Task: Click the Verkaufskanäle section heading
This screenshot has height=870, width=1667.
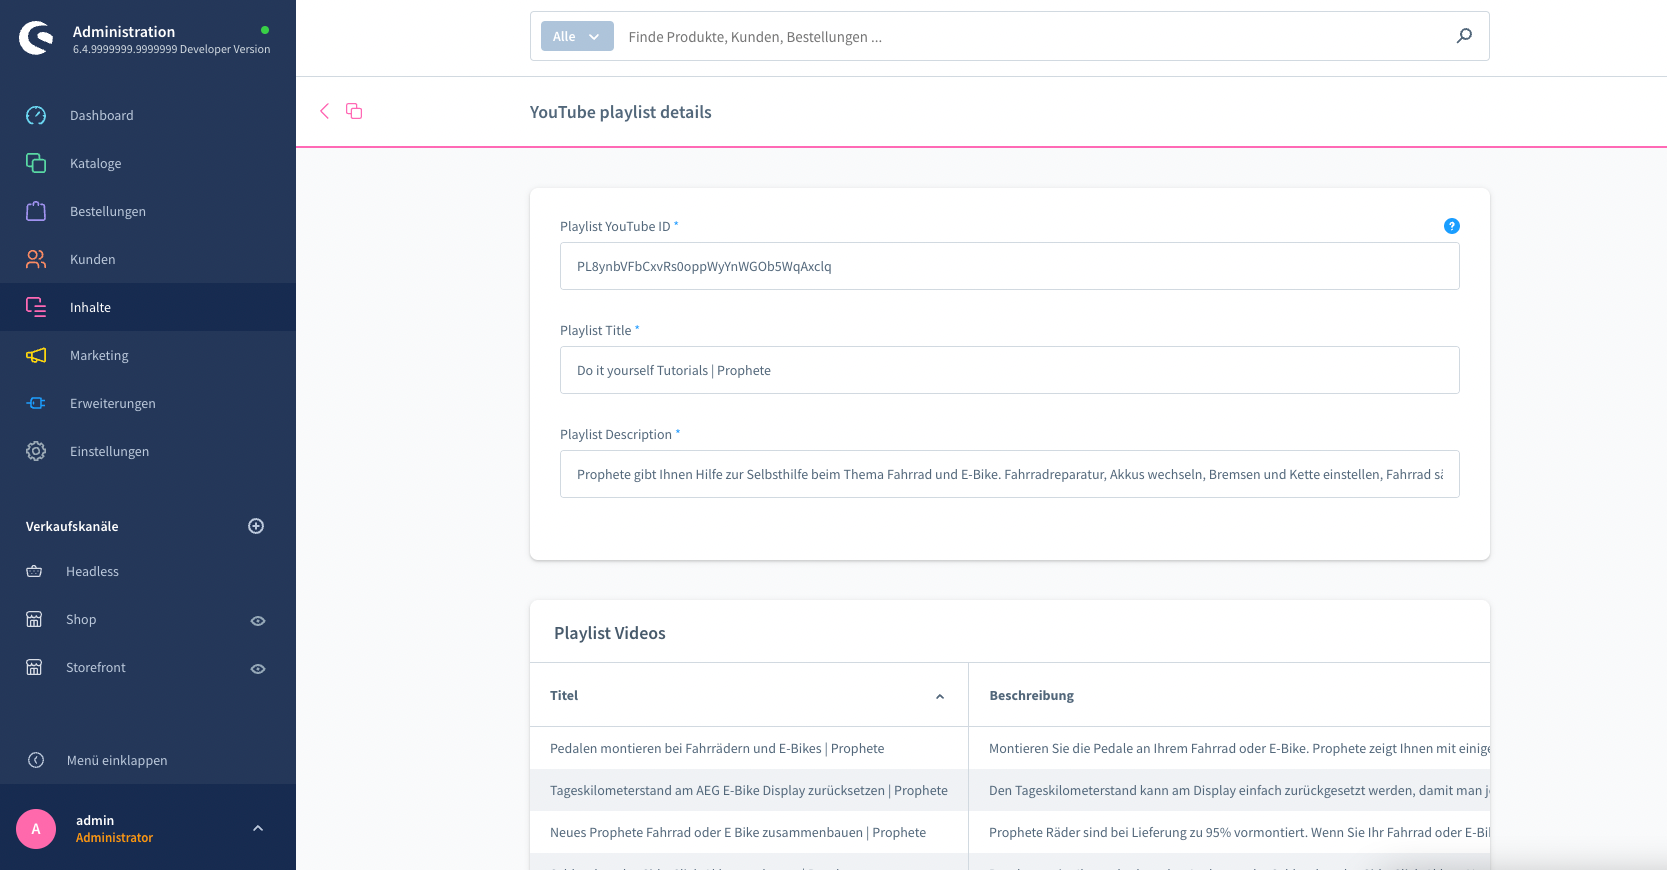Action: [72, 526]
